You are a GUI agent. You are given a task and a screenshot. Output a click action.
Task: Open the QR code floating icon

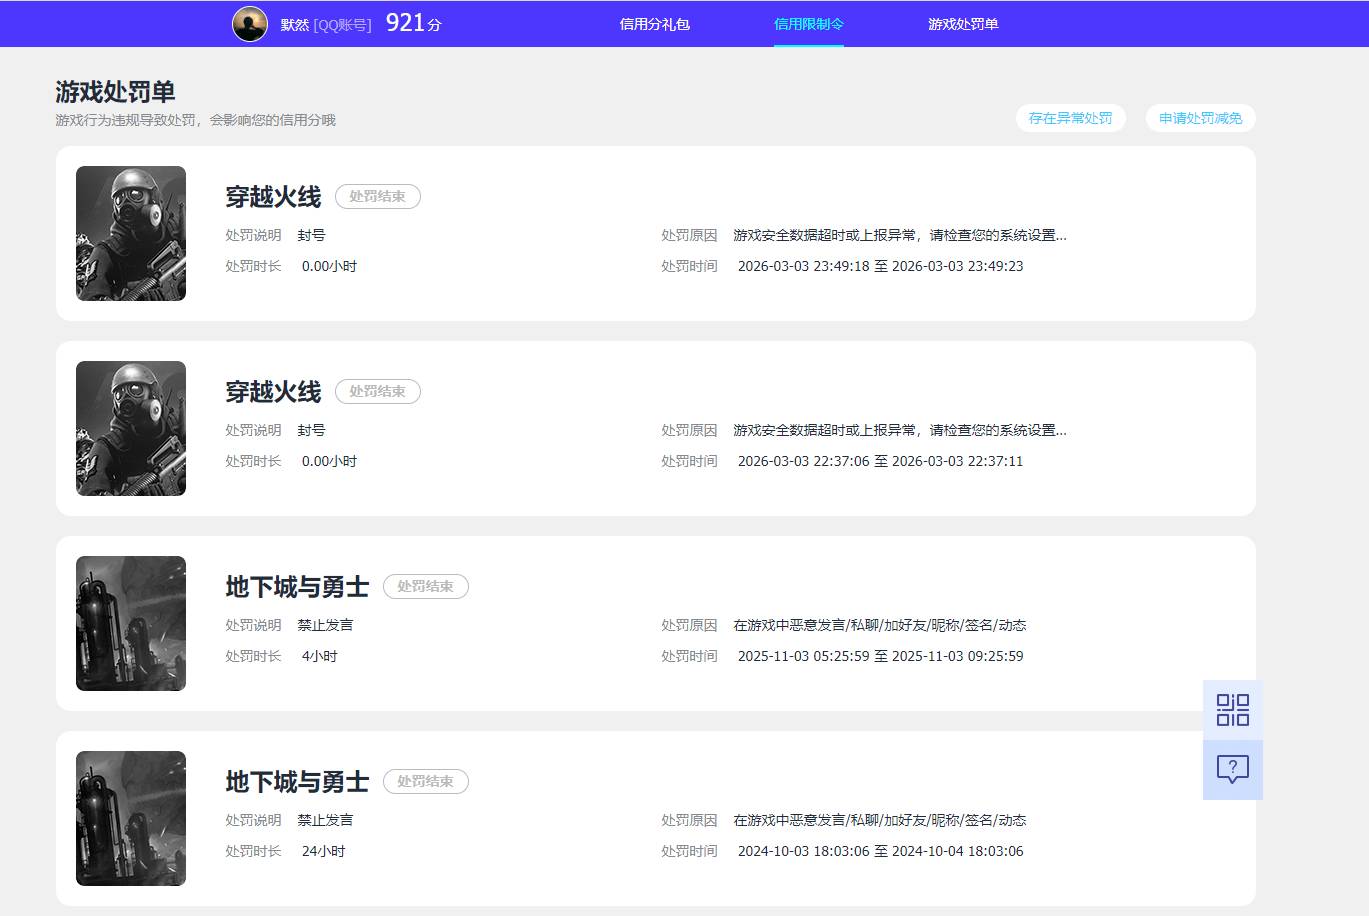tap(1232, 710)
